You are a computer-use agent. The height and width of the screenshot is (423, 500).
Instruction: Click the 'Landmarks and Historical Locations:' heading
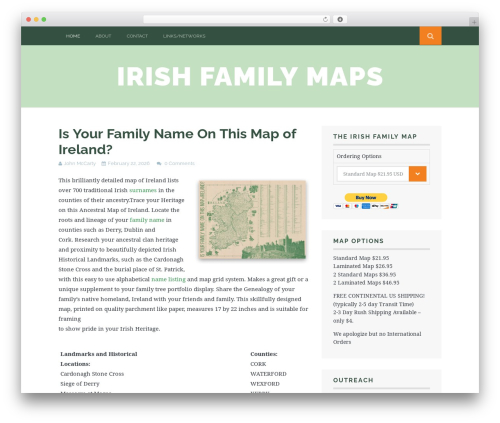(99, 359)
